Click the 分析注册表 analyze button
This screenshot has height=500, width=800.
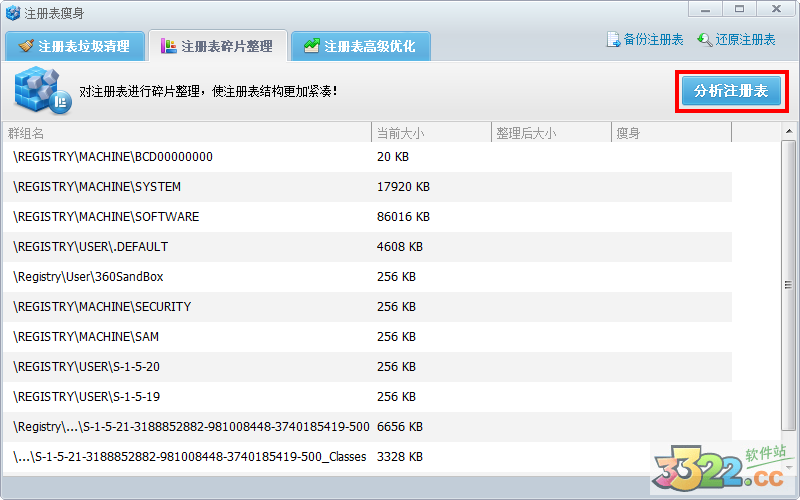[731, 91]
